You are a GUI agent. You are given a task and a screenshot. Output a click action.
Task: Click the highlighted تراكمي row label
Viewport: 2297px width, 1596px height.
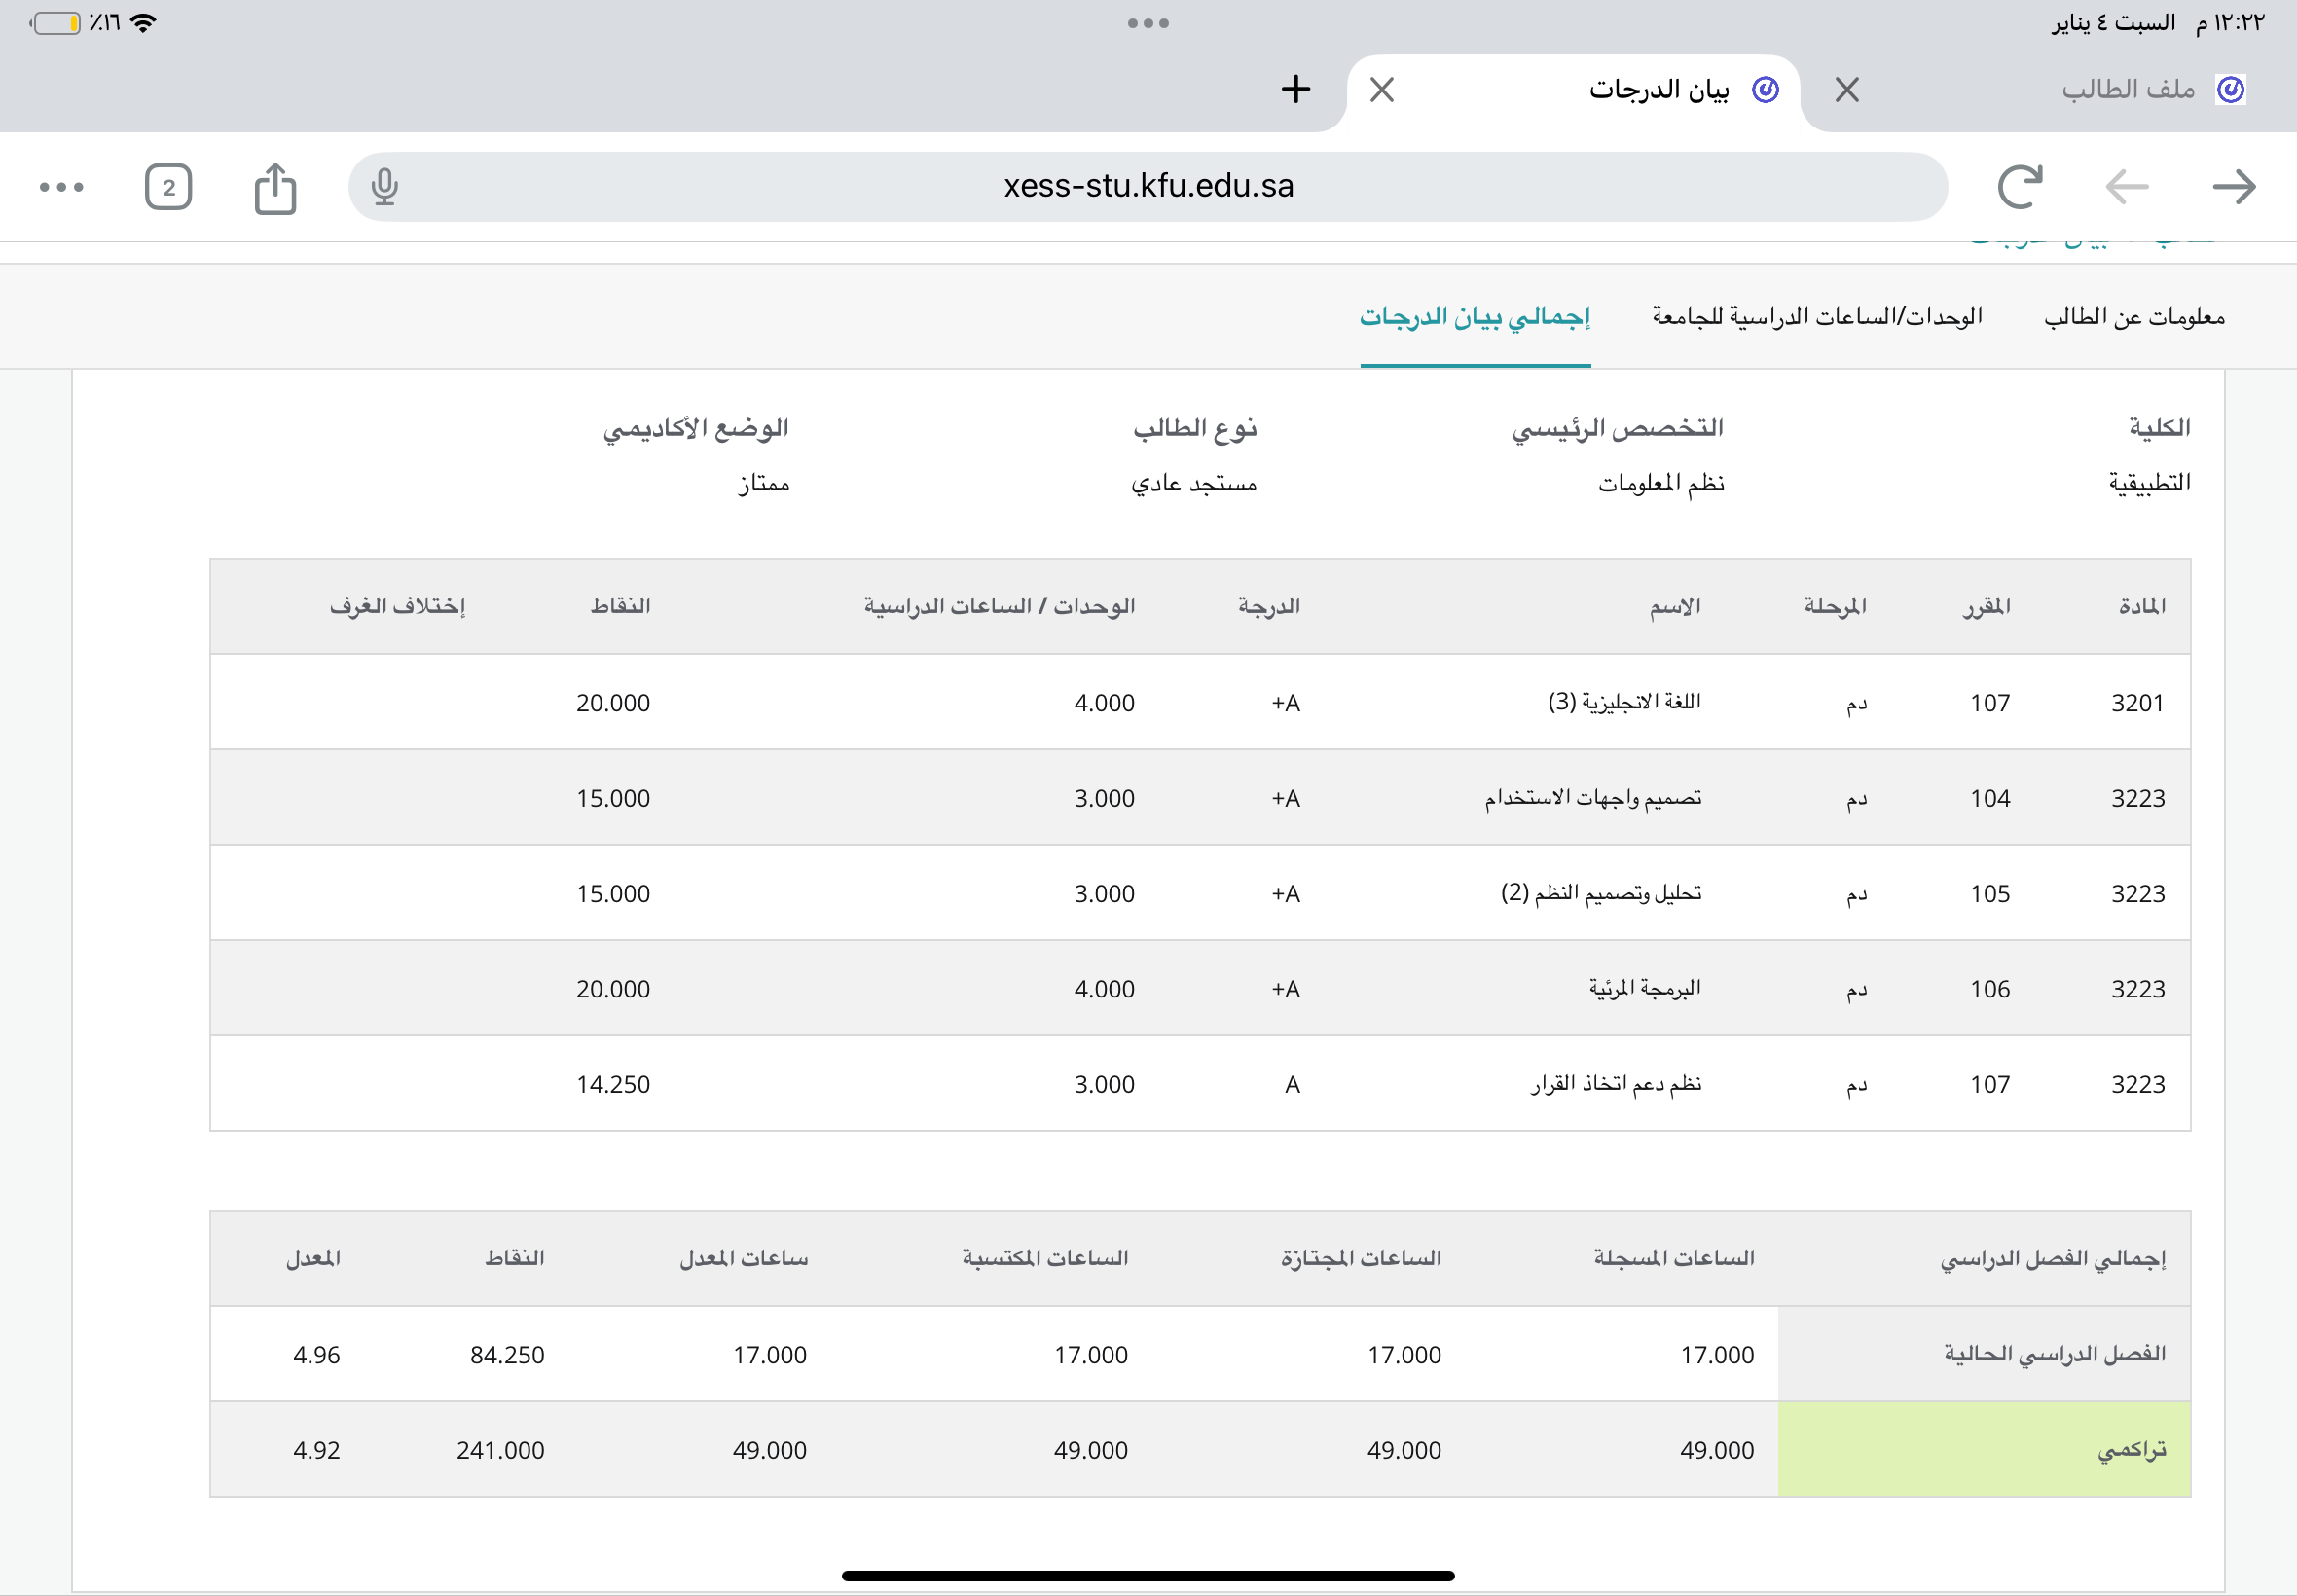point(2132,1450)
